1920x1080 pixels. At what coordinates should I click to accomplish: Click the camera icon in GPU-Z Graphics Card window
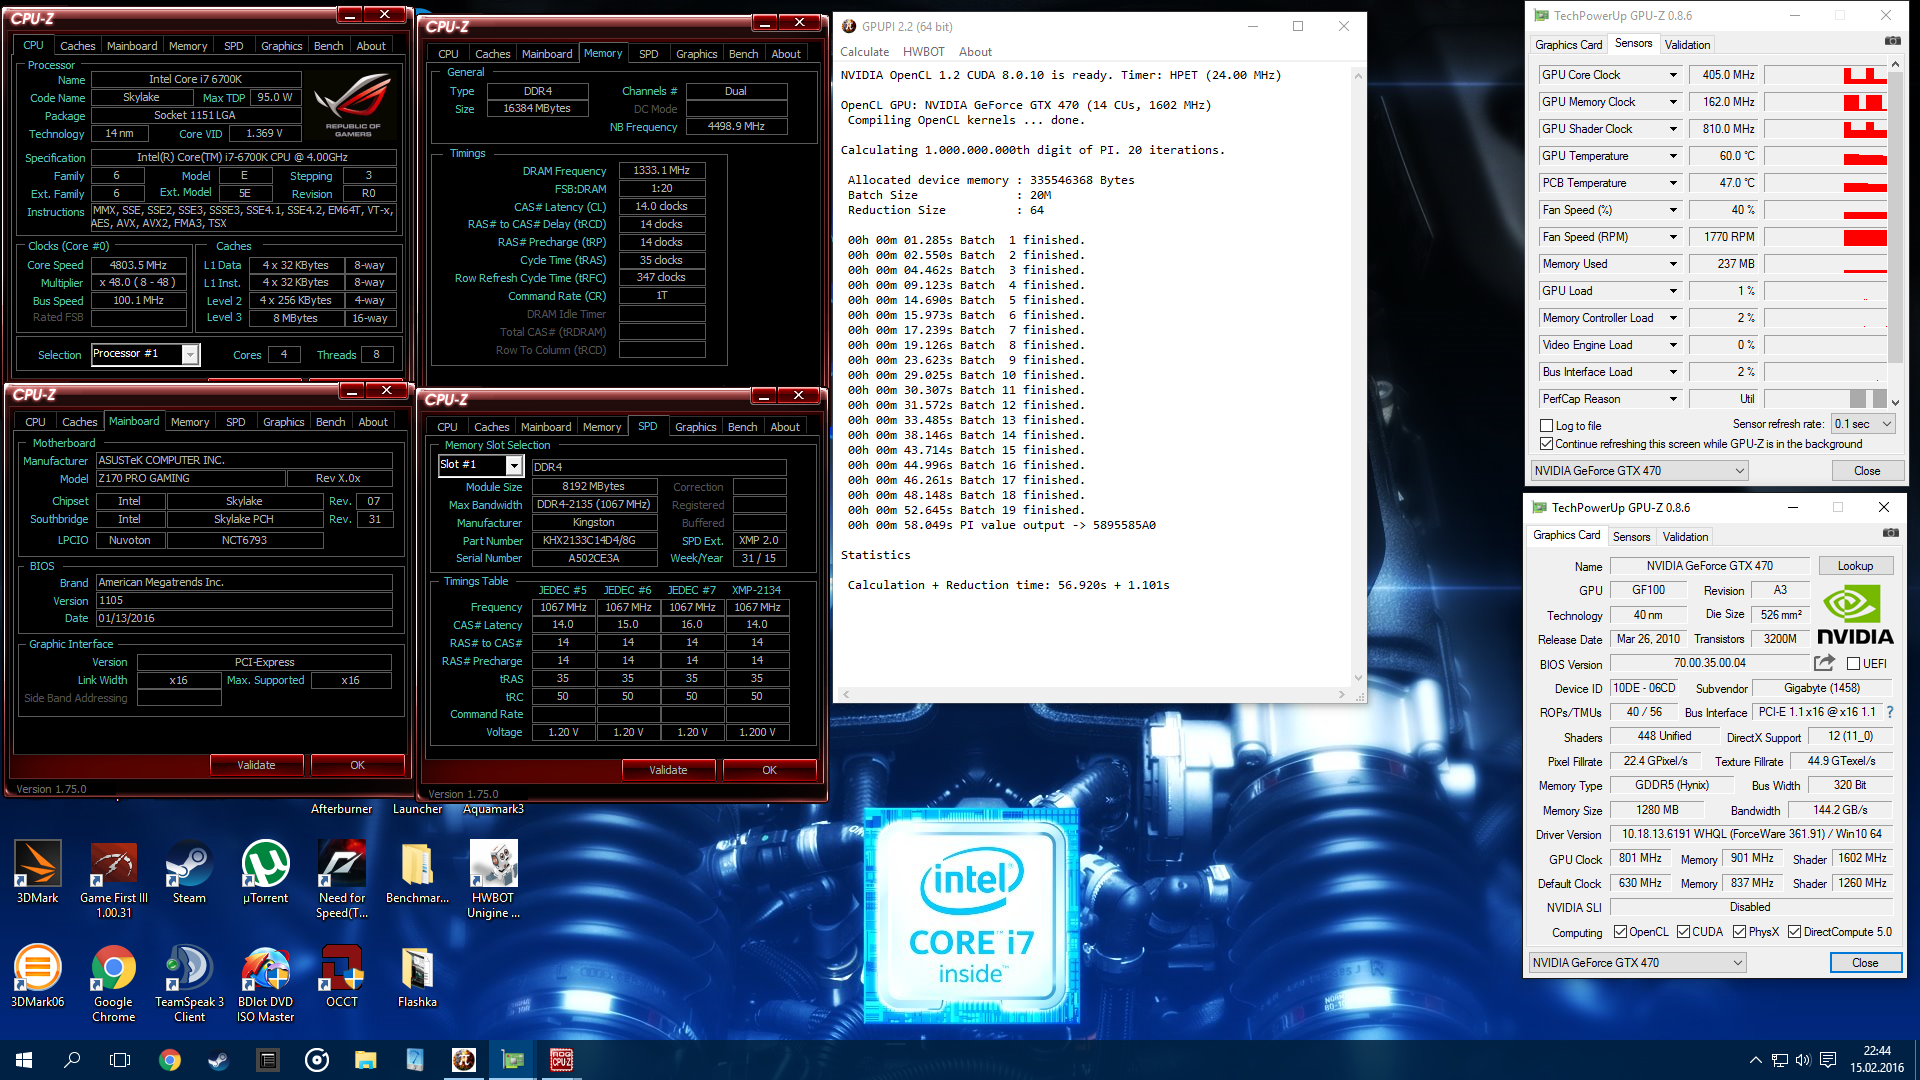pyautogui.click(x=1890, y=533)
